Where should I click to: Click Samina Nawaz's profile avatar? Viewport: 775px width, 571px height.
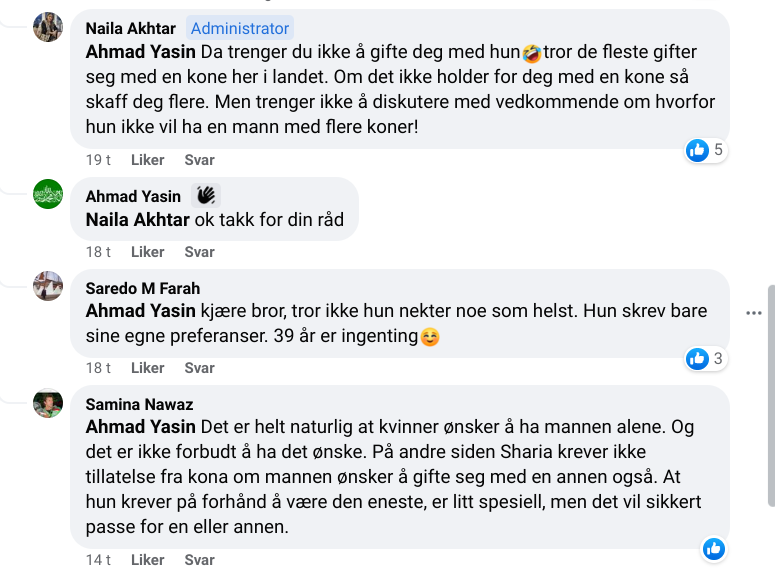click(48, 403)
